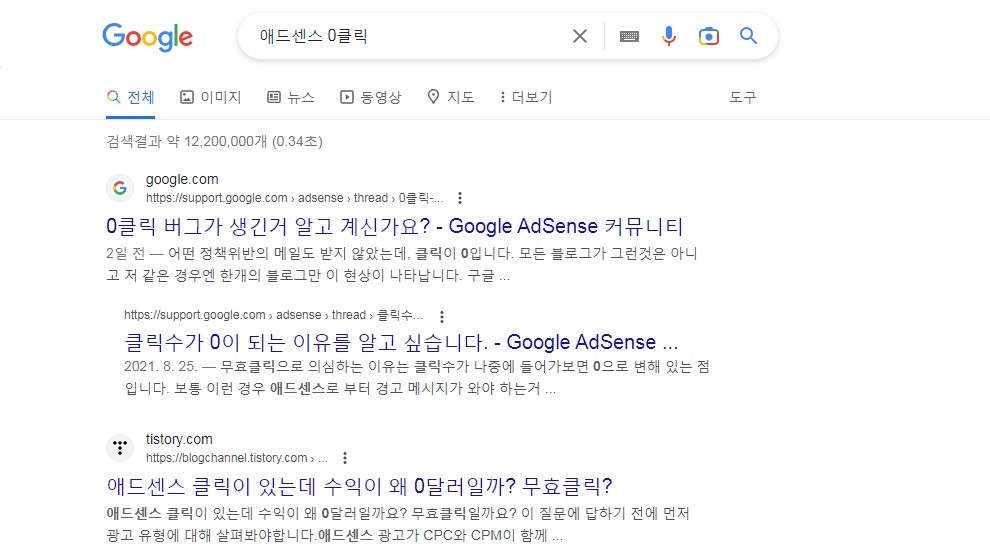The width and height of the screenshot is (990, 557).
Task: Click the blue magnifier search button
Action: point(748,35)
